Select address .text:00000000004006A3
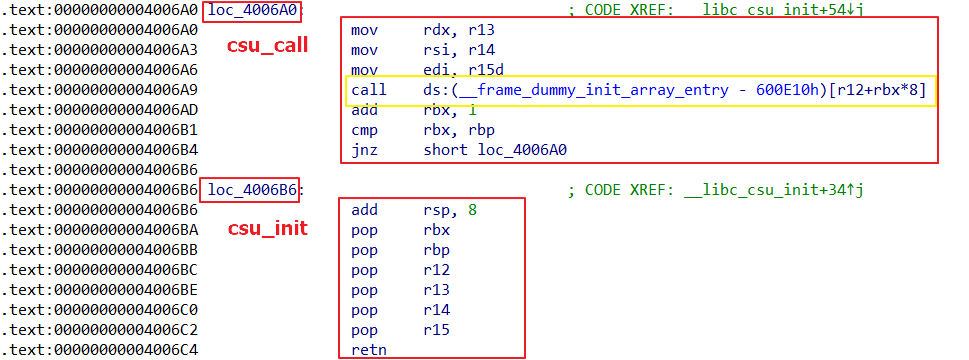 (x=100, y=51)
